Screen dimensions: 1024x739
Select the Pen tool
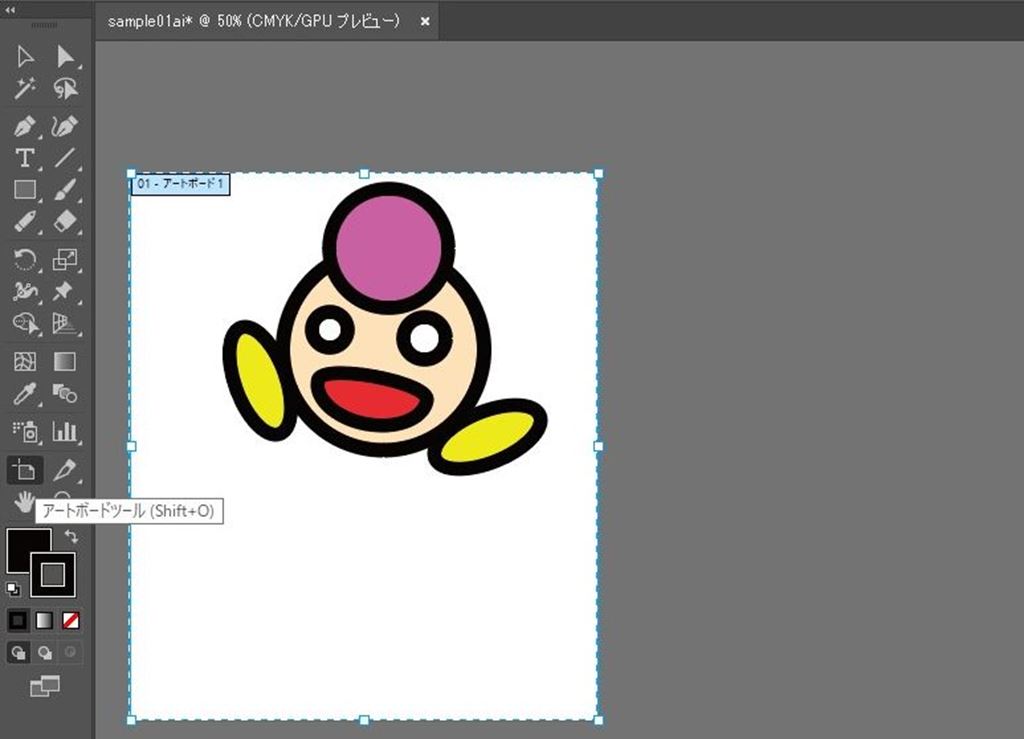point(25,127)
